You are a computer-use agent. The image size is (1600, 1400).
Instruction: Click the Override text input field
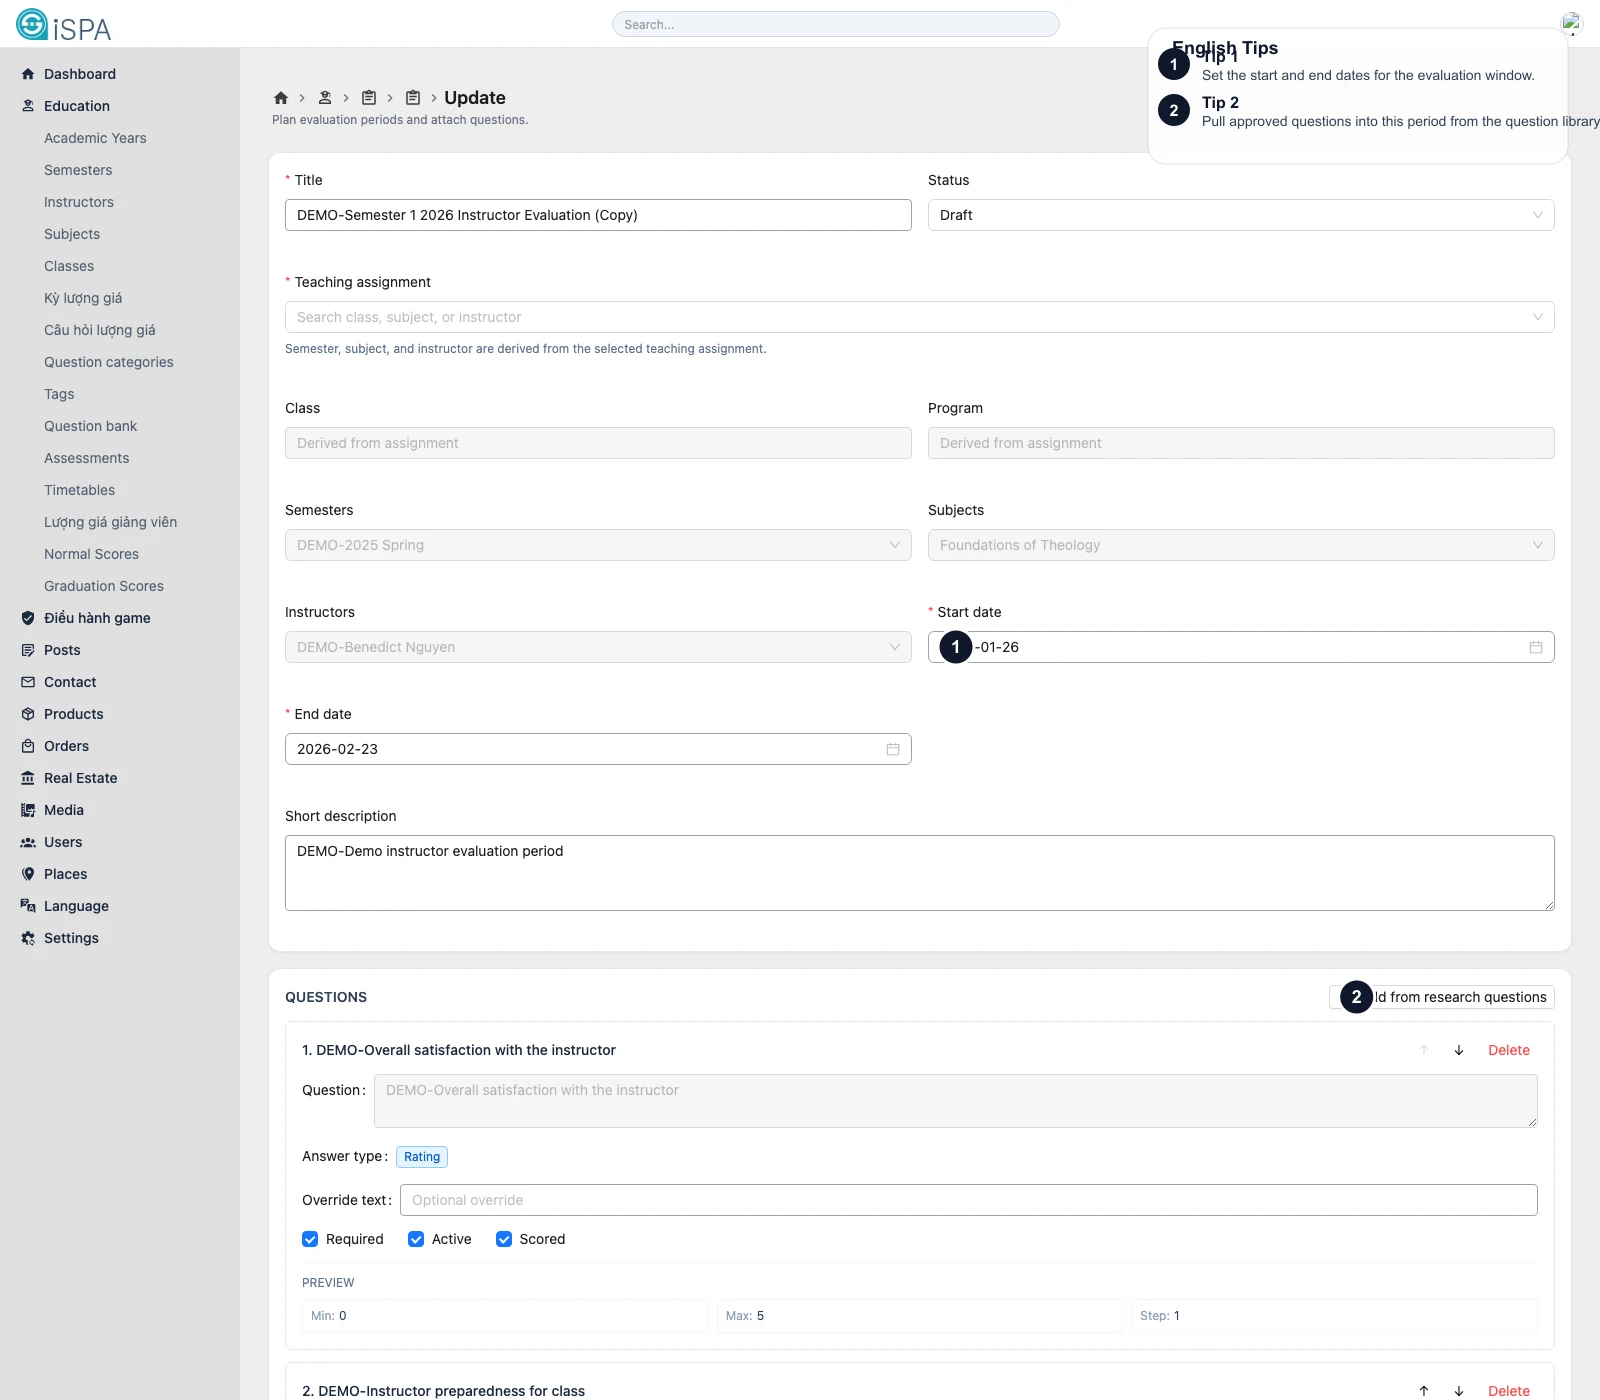click(967, 1200)
